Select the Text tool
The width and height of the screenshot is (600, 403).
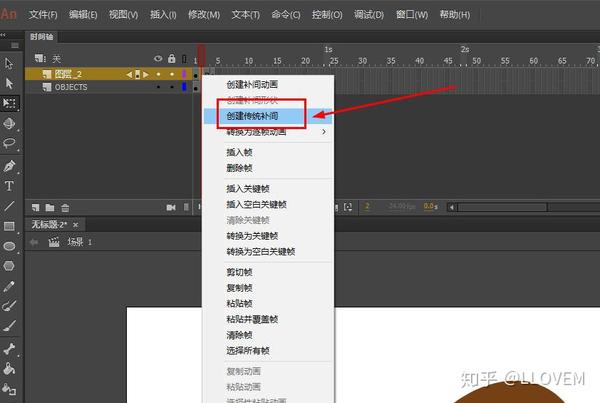click(9, 186)
